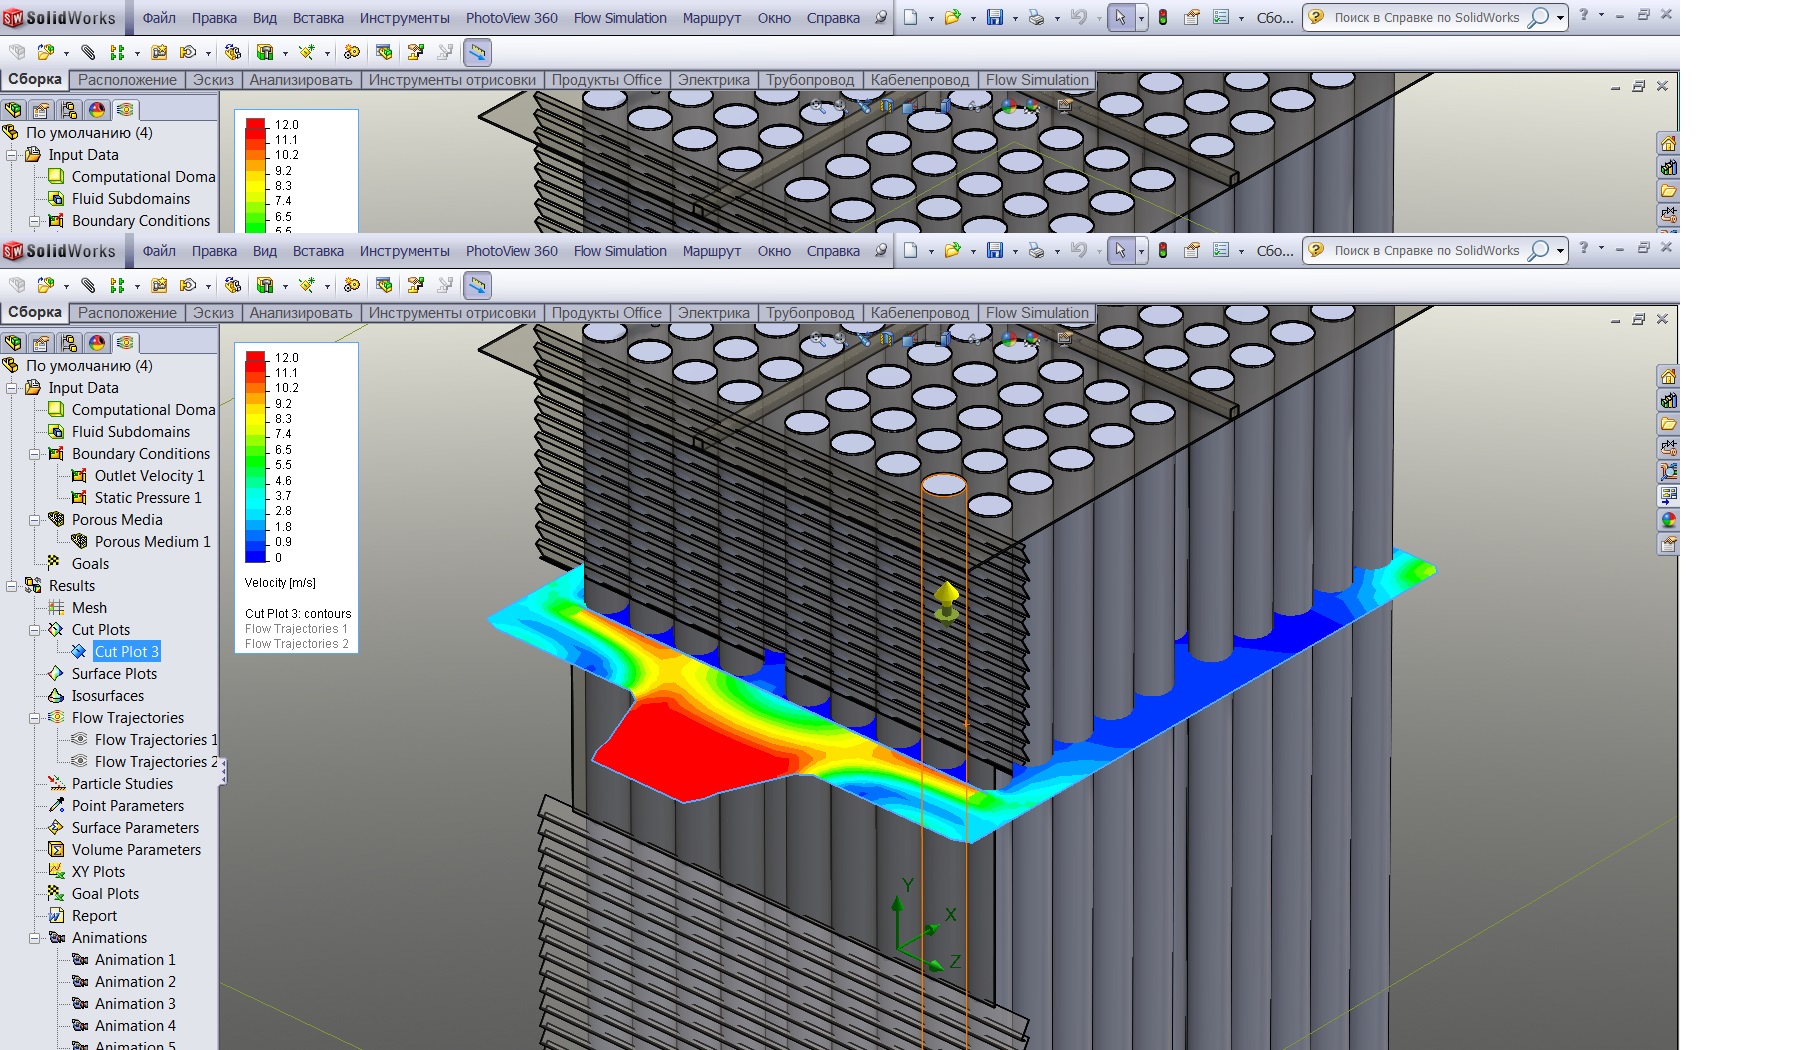Viewport: 1800px width, 1050px height.
Task: Click the color scale bar in upper window legend
Action: pyautogui.click(x=256, y=176)
